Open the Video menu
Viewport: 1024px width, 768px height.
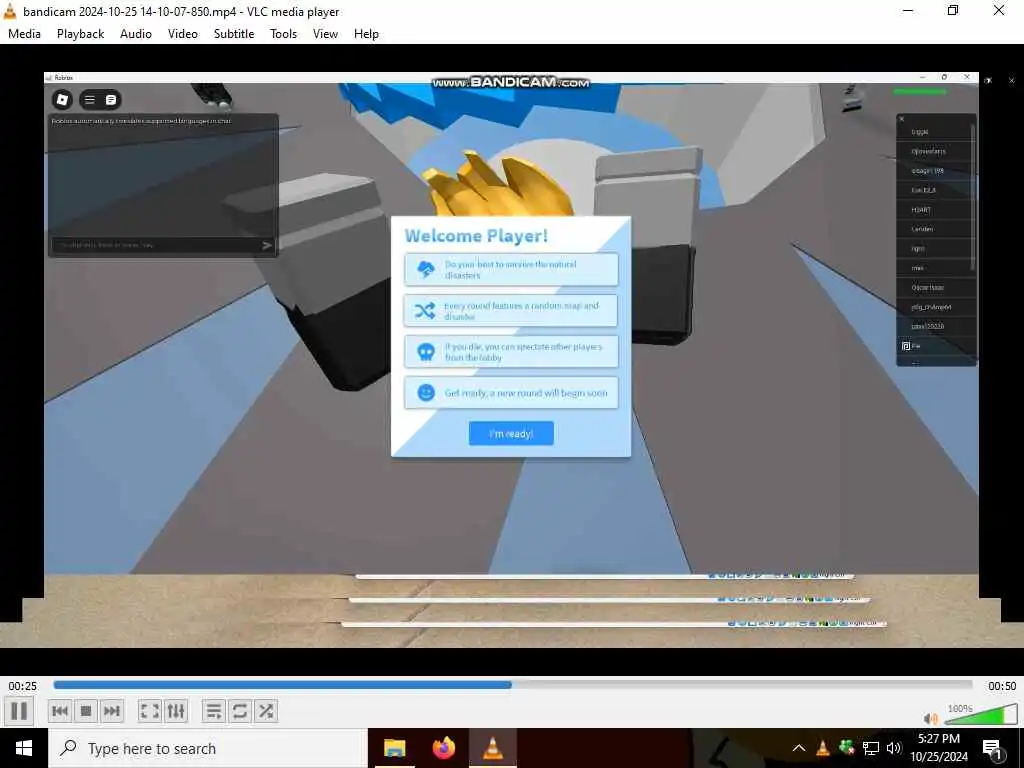(x=183, y=34)
